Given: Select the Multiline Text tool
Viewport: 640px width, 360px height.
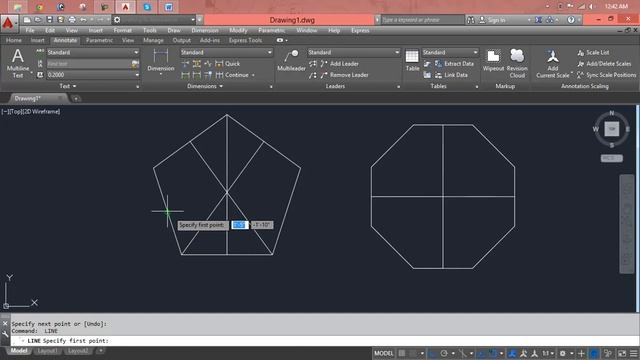Looking at the screenshot, I should click(18, 63).
